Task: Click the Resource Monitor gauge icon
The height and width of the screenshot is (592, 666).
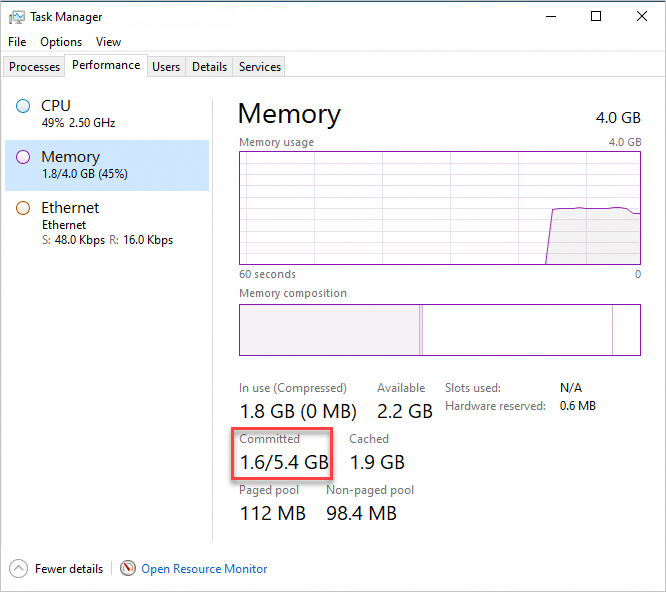Action: [x=128, y=568]
